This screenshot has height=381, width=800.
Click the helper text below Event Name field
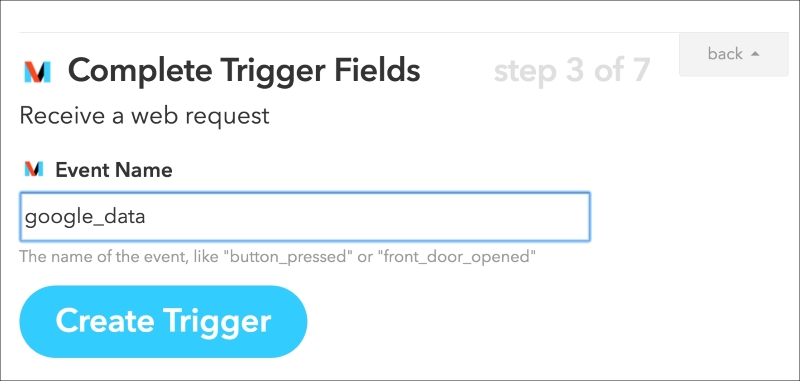click(278, 257)
